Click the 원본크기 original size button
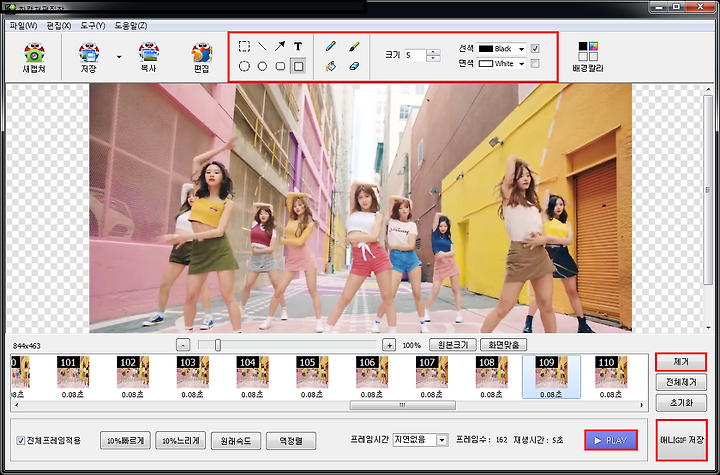The width and height of the screenshot is (720, 475). point(453,345)
